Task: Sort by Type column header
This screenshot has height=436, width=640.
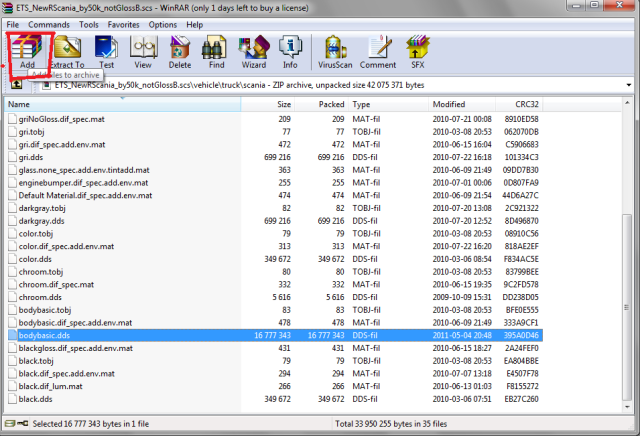Action: click(388, 104)
